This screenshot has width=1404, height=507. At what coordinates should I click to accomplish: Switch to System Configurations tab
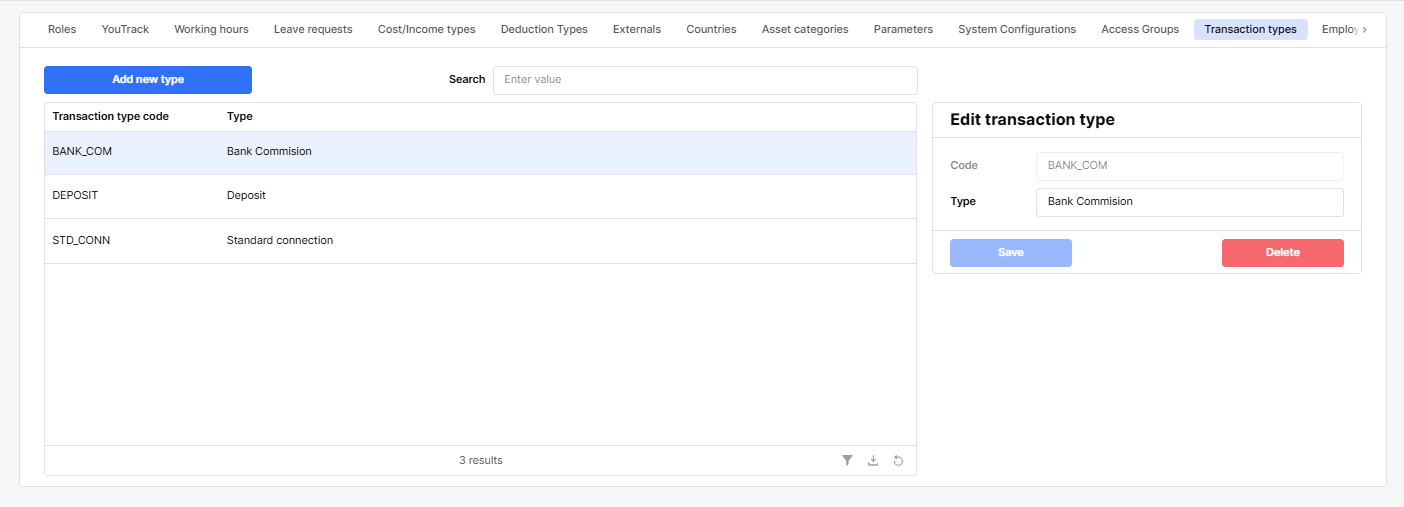[1017, 29]
